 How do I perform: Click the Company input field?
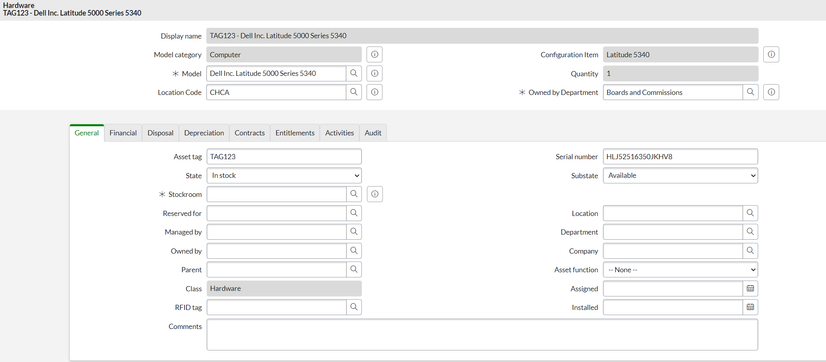coord(673,251)
